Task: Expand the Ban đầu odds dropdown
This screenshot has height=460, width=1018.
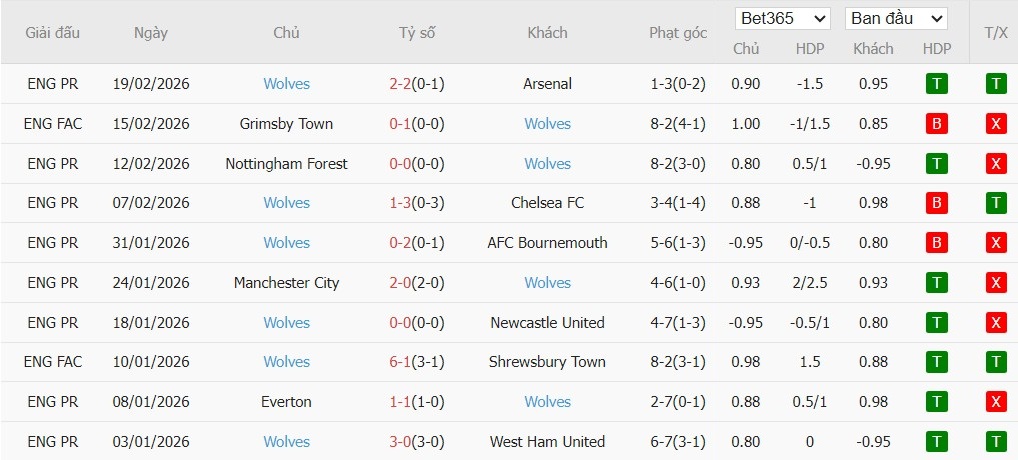Action: (x=896, y=18)
